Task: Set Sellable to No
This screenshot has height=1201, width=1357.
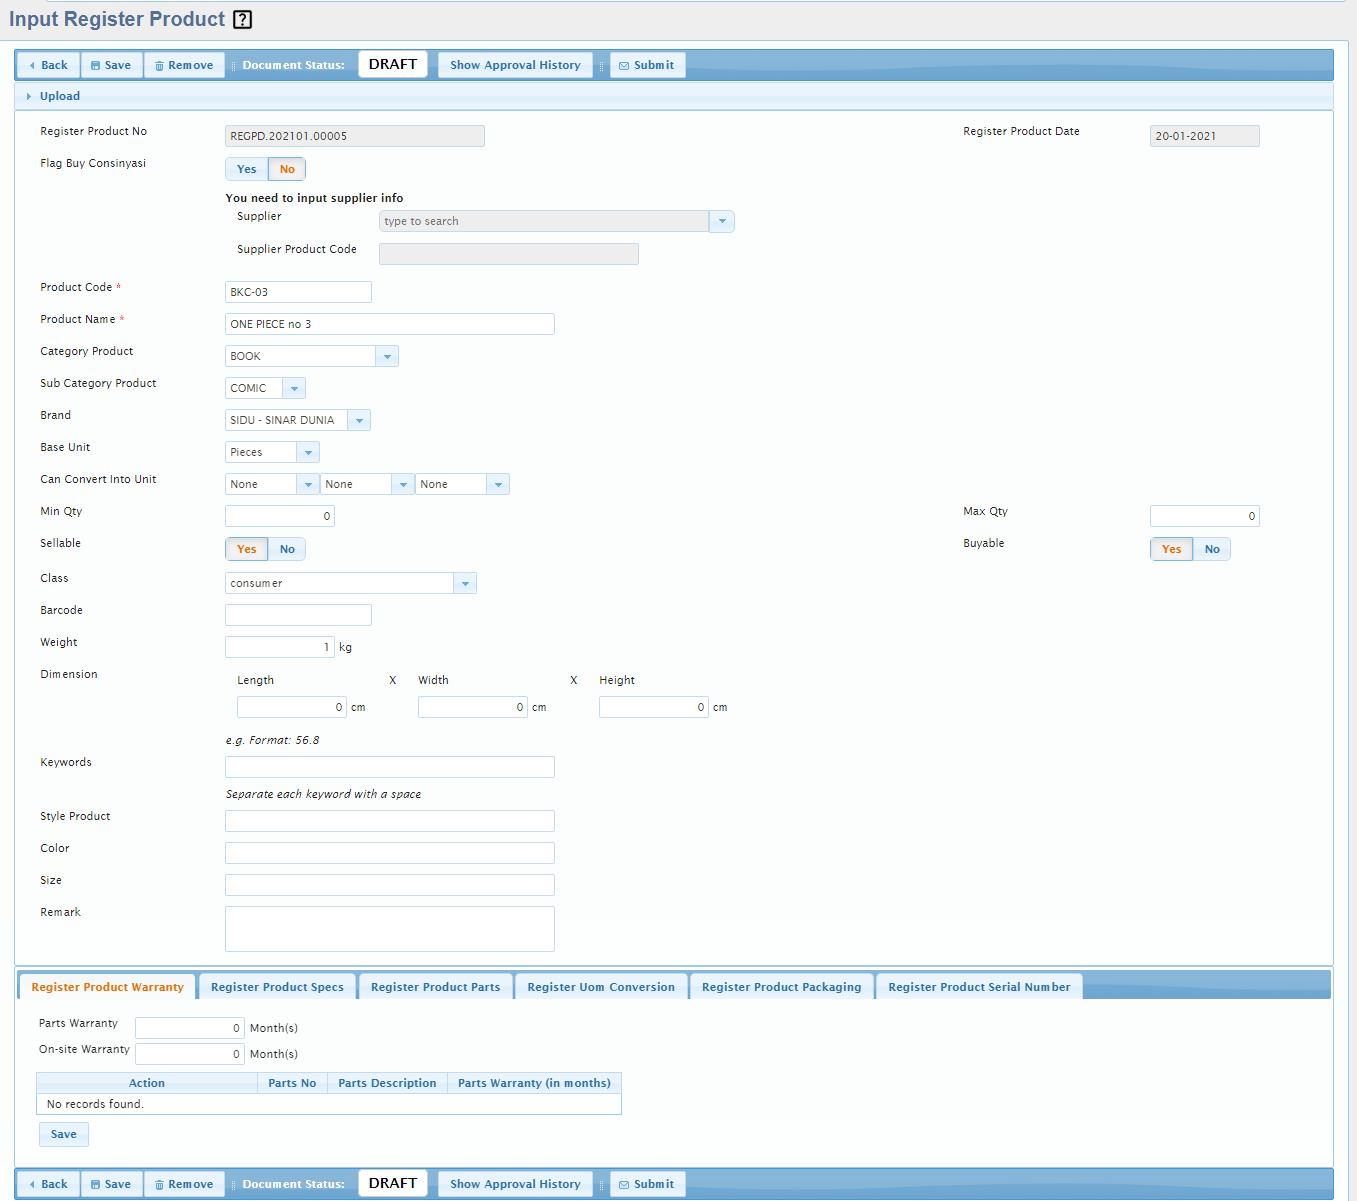Action: point(287,549)
